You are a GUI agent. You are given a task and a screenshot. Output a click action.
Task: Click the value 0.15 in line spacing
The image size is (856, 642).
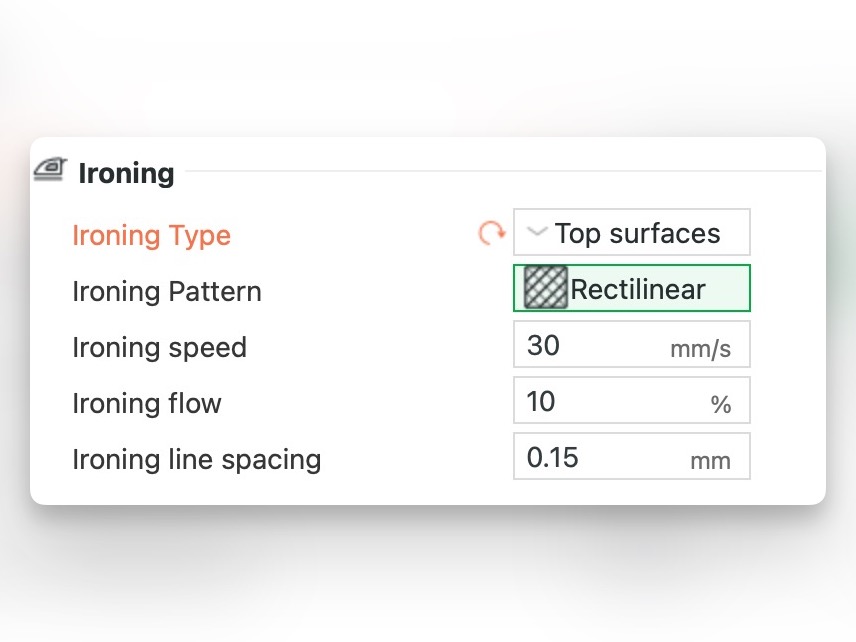[553, 457]
